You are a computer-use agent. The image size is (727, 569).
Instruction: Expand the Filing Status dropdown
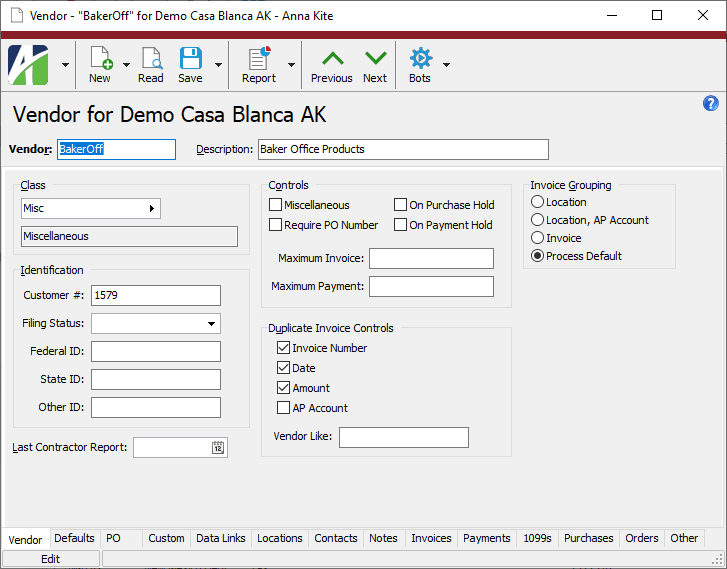(x=211, y=324)
